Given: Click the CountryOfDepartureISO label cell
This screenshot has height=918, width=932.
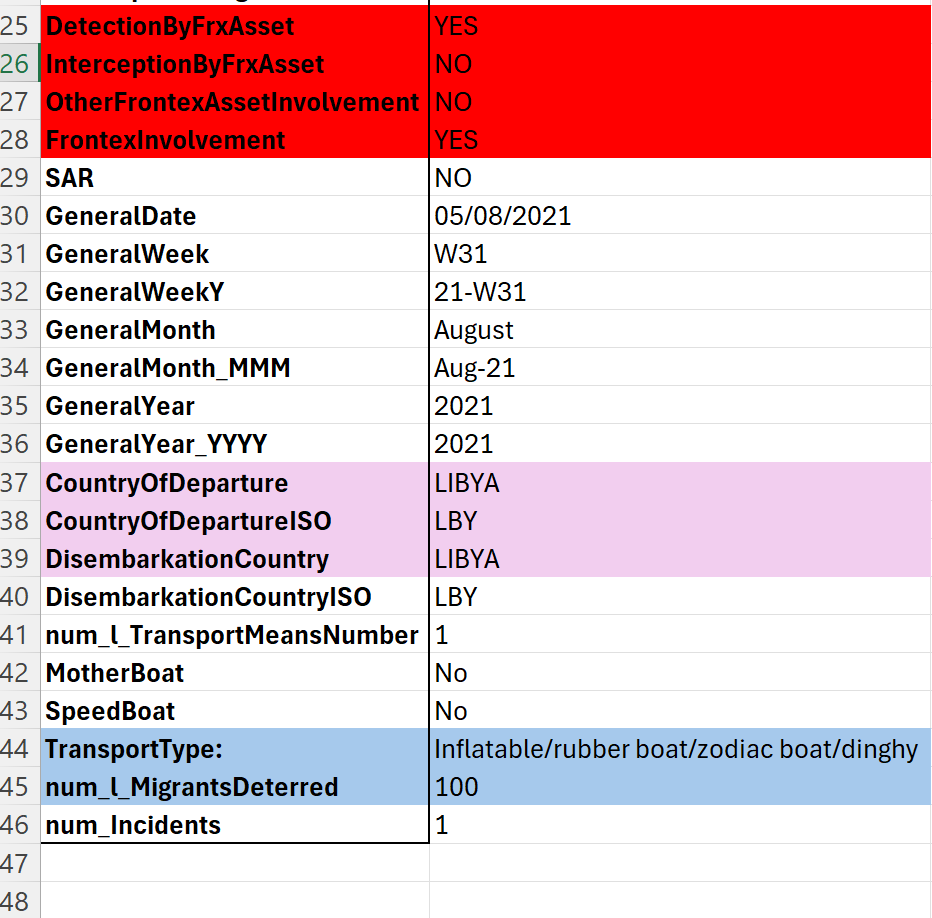Looking at the screenshot, I should pos(188,521).
